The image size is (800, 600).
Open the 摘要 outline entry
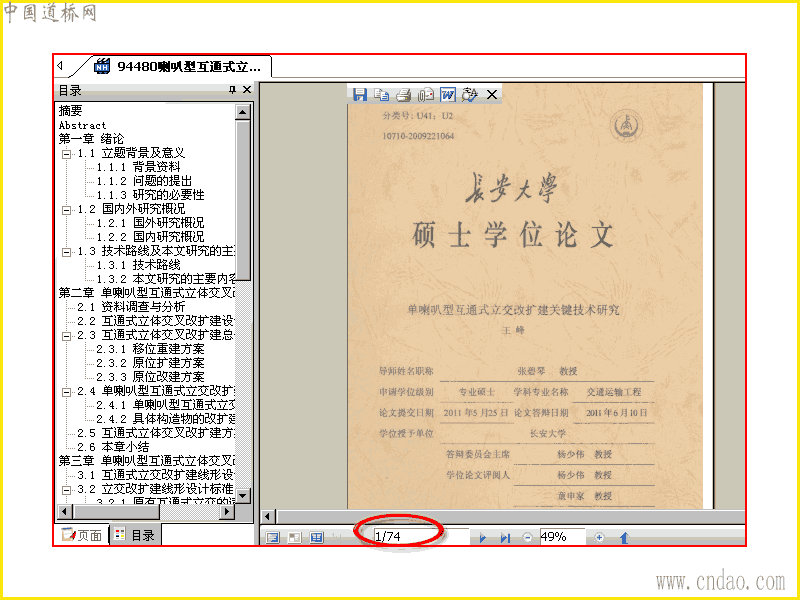(x=70, y=111)
